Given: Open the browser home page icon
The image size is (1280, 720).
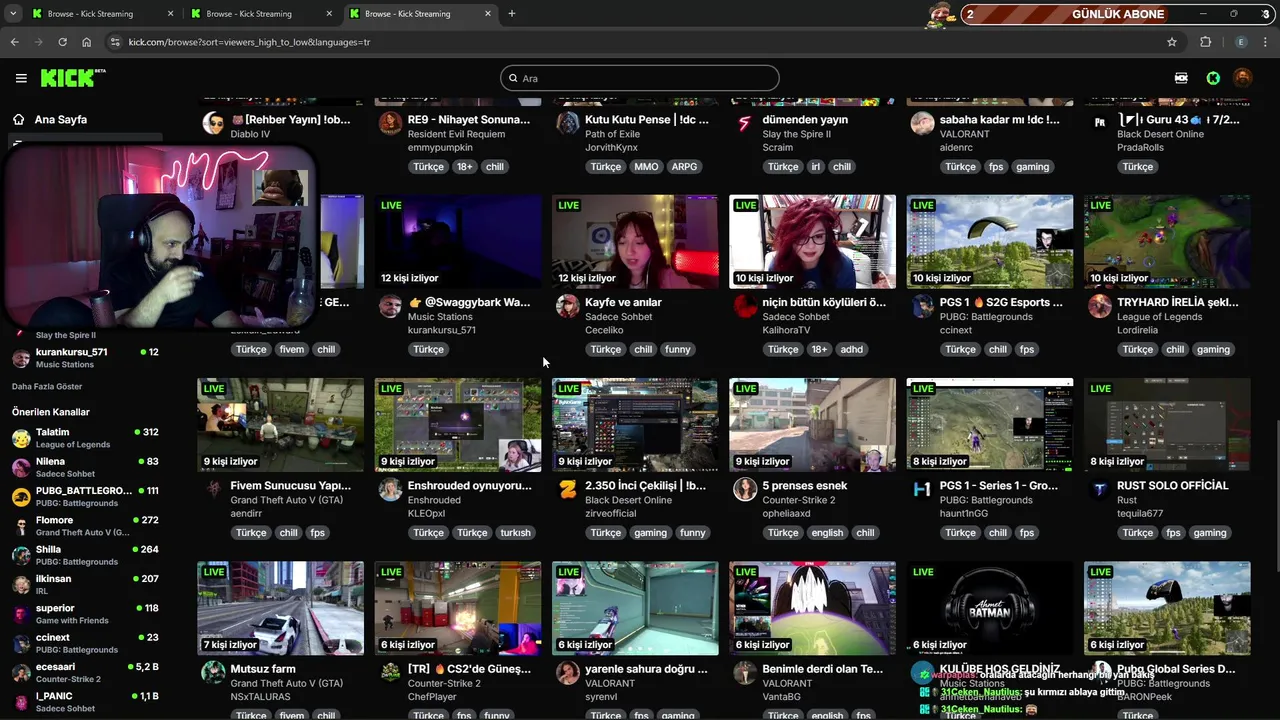Looking at the screenshot, I should point(87,42).
